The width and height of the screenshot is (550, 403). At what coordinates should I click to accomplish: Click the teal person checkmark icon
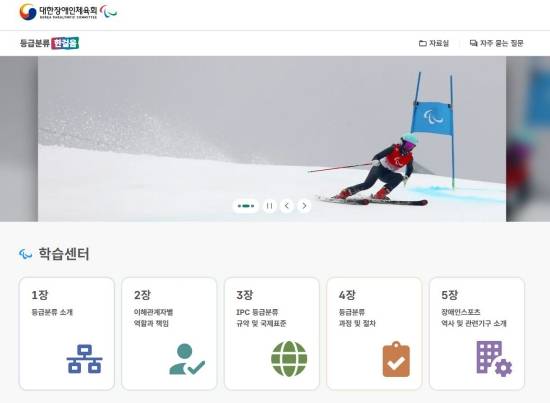pos(187,359)
